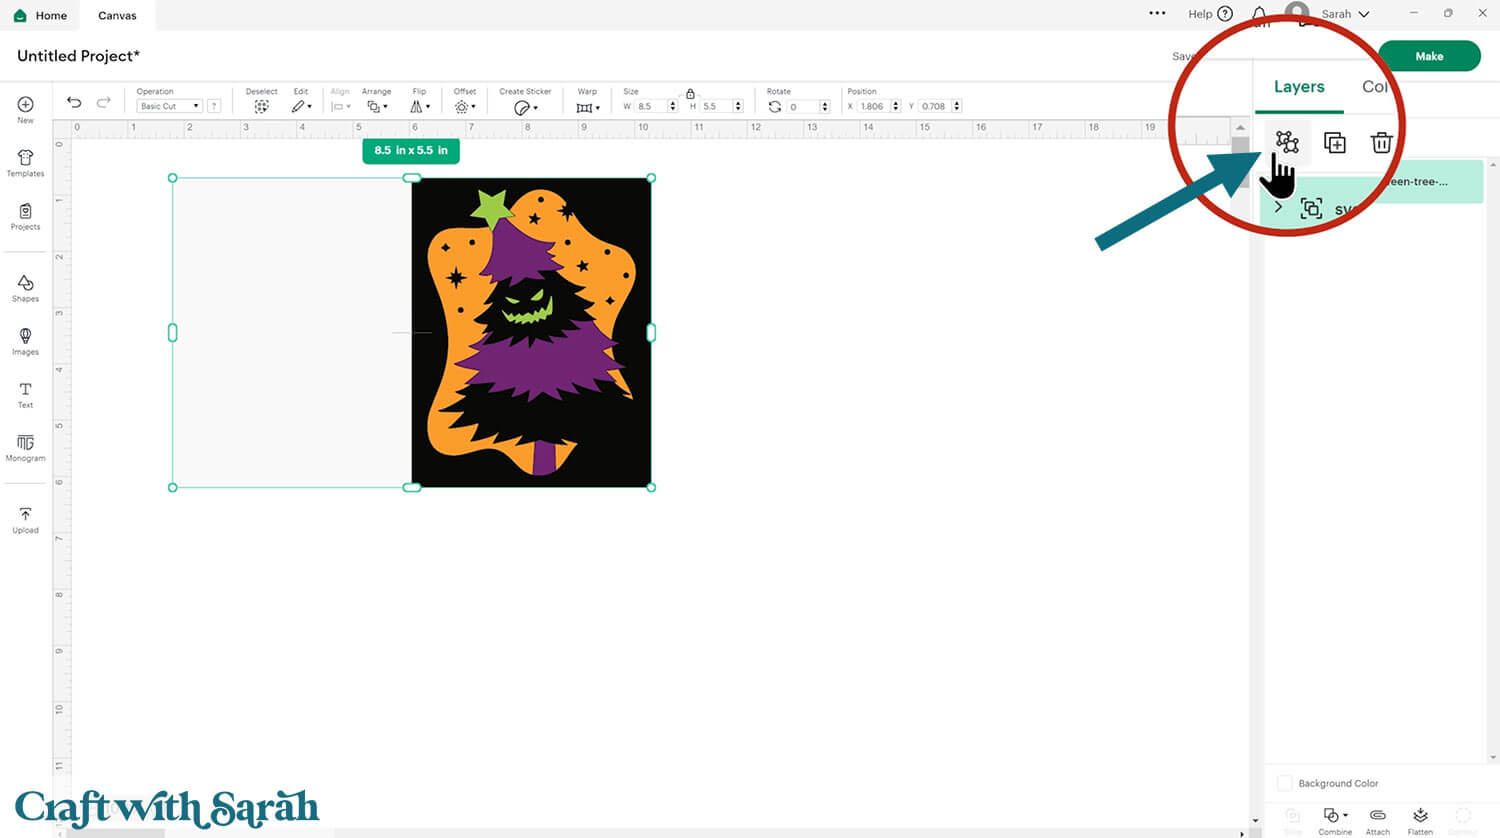The image size is (1500, 838).
Task: Click the Position Y stepper arrows
Action: click(x=957, y=106)
